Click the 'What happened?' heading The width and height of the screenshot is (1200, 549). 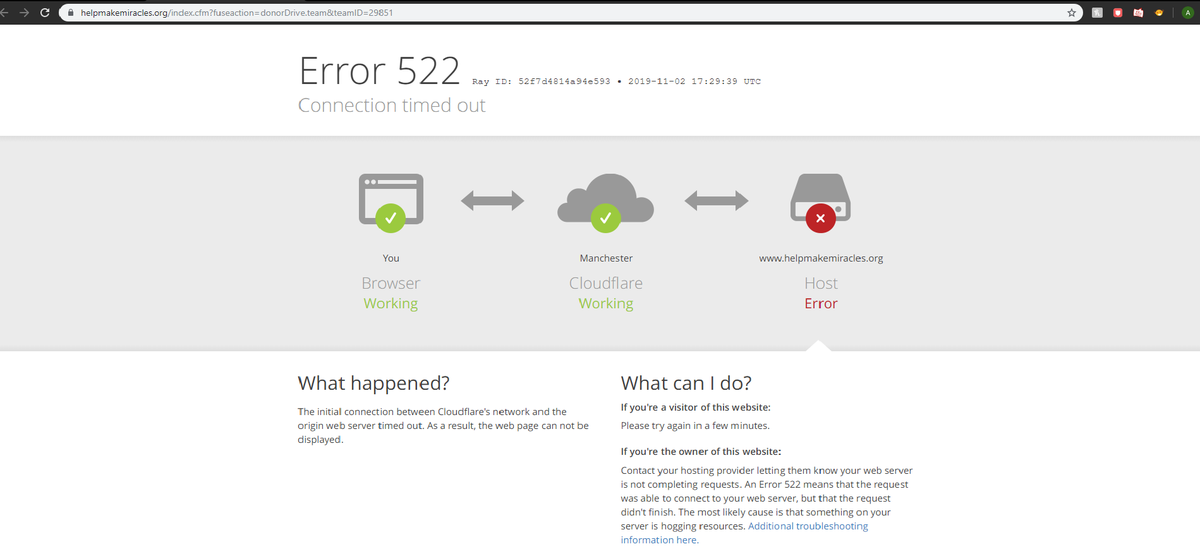tap(374, 383)
